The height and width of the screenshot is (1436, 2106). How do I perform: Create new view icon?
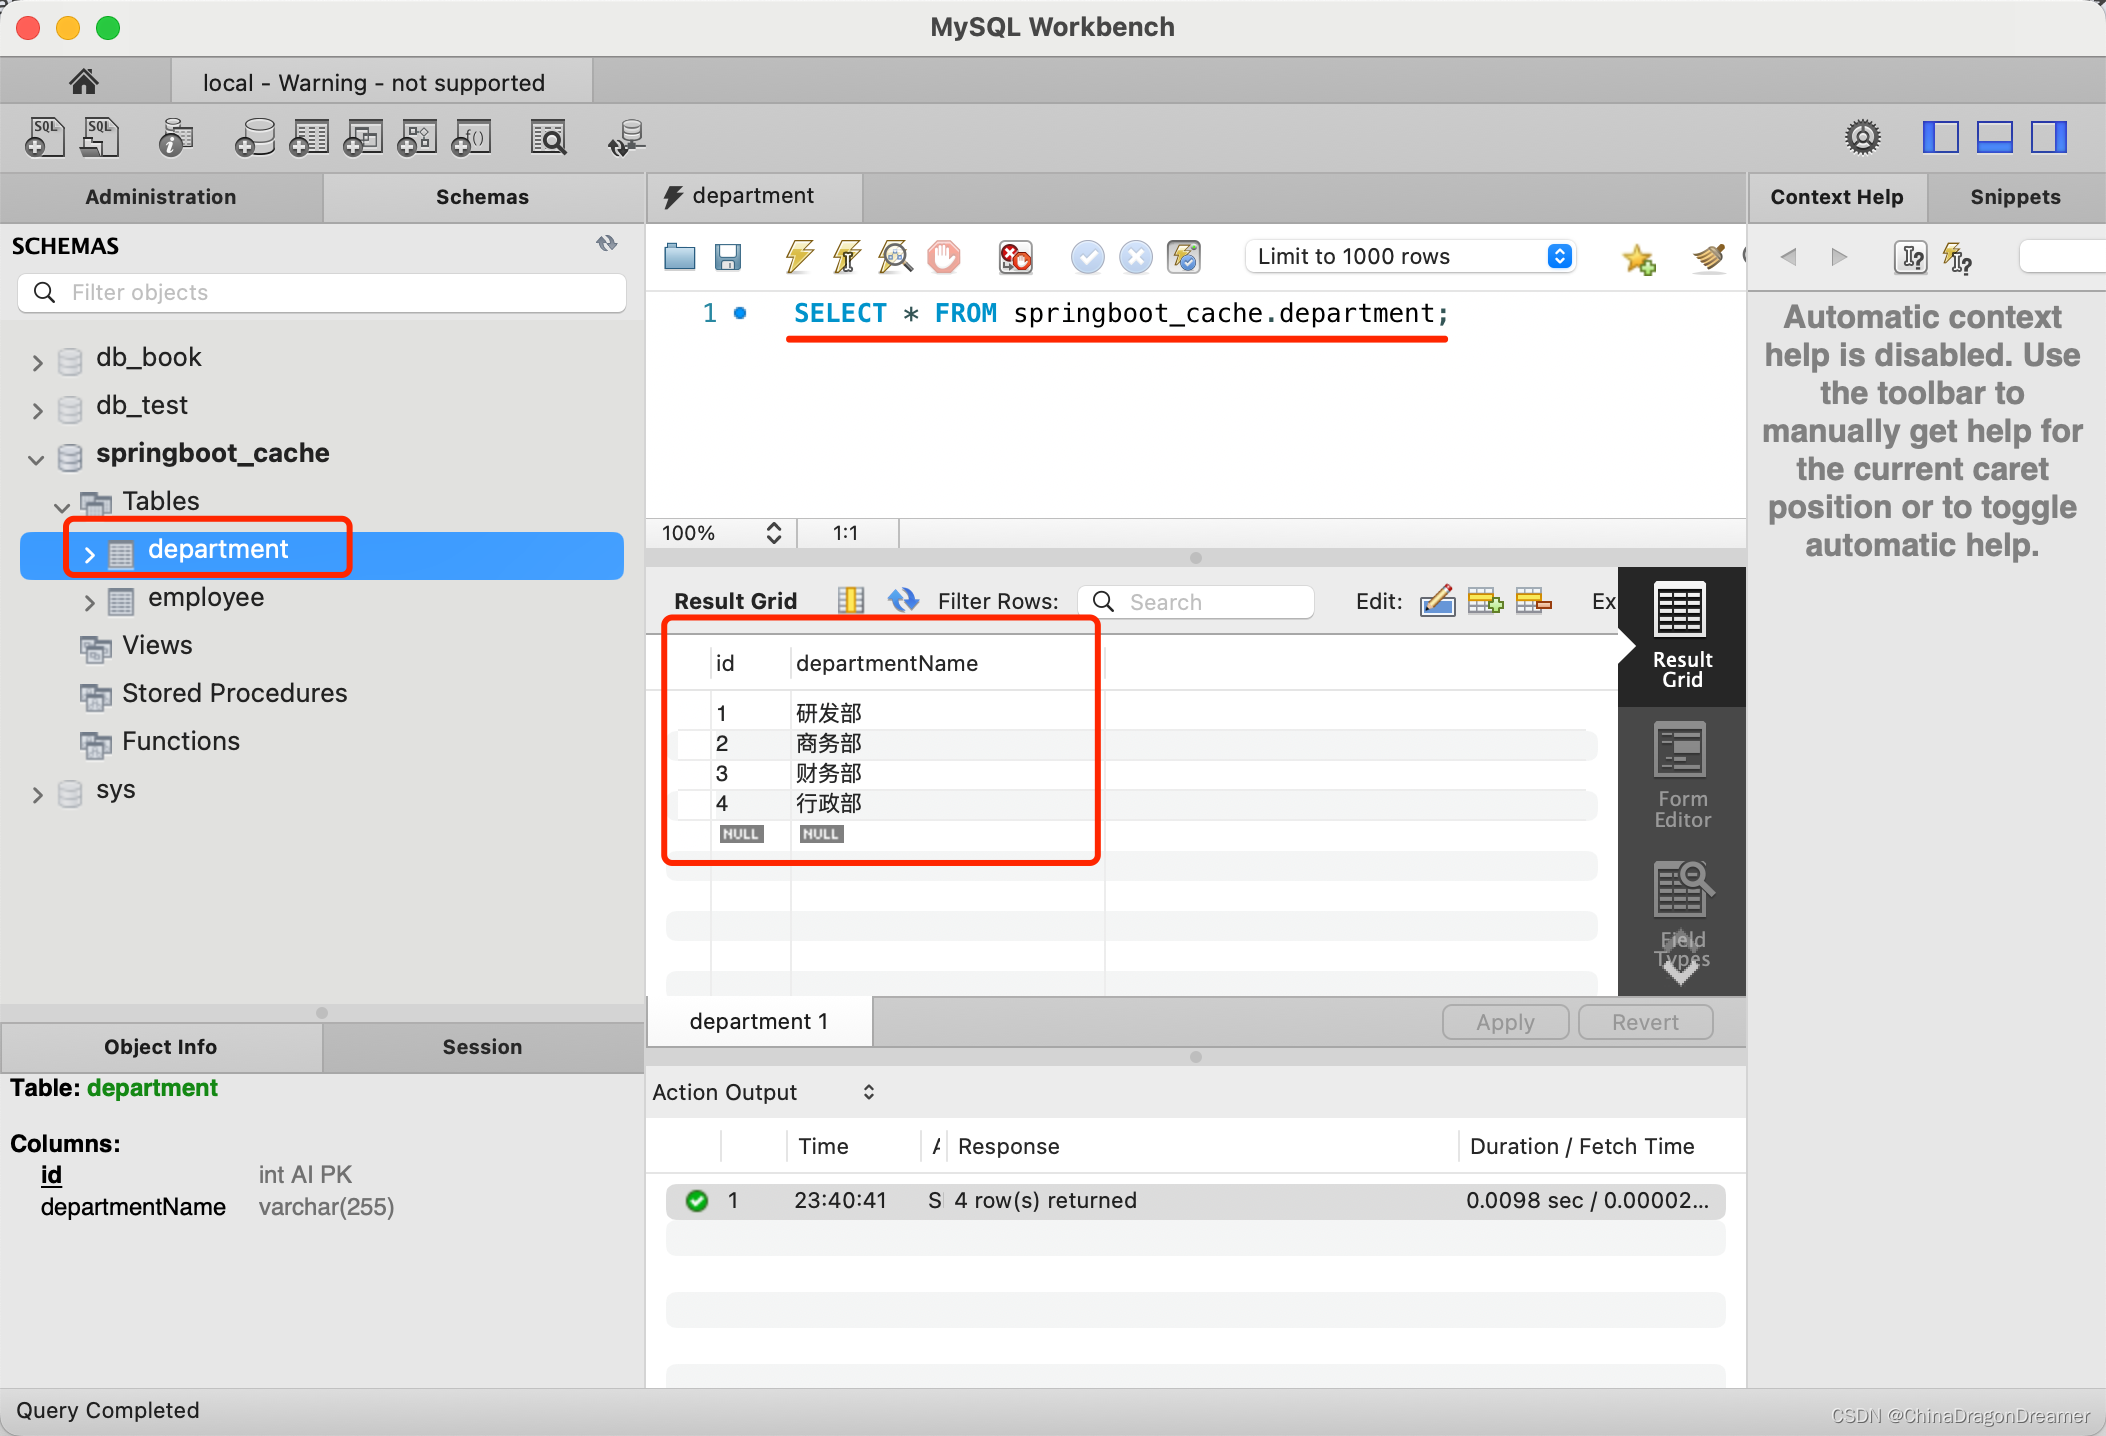tap(363, 138)
